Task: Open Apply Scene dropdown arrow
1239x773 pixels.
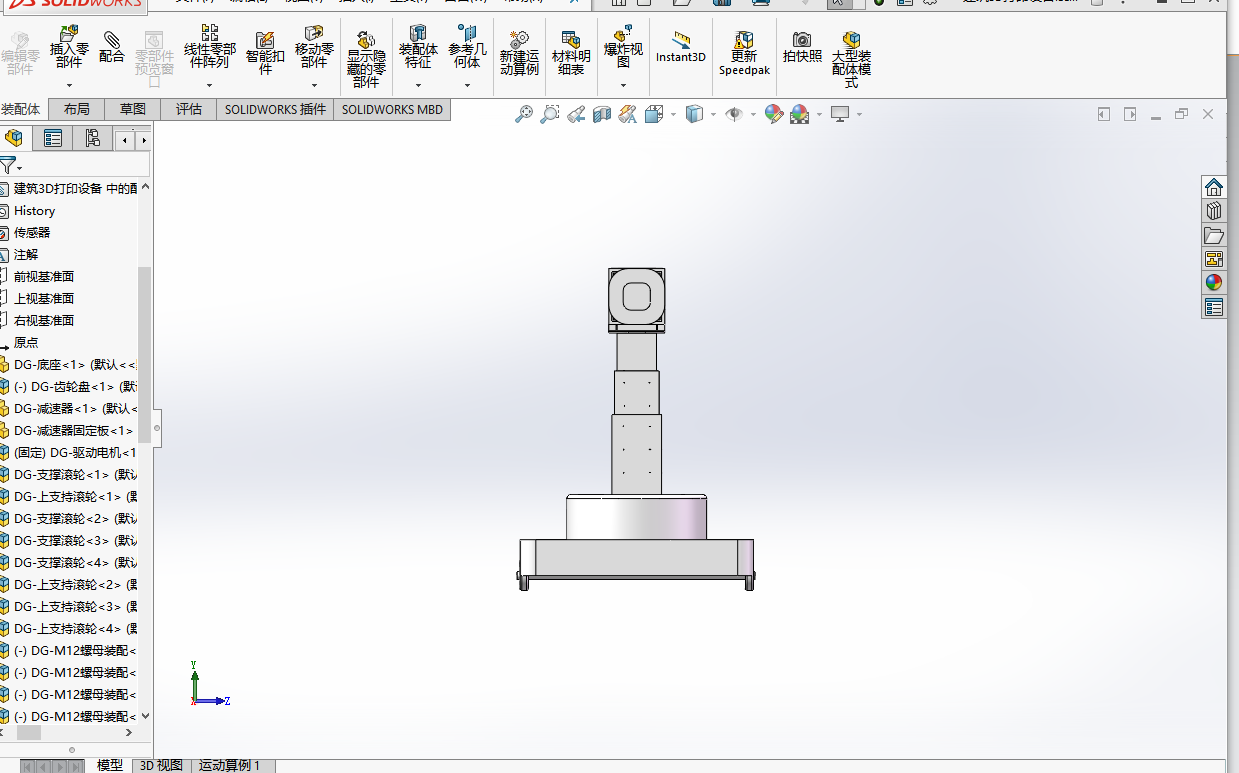Action: 818,114
